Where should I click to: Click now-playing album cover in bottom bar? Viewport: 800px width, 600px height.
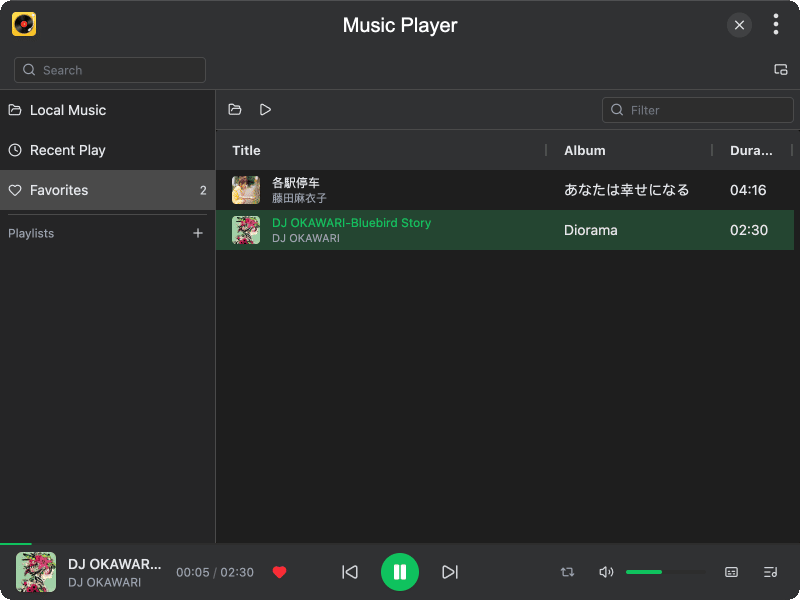(x=36, y=572)
